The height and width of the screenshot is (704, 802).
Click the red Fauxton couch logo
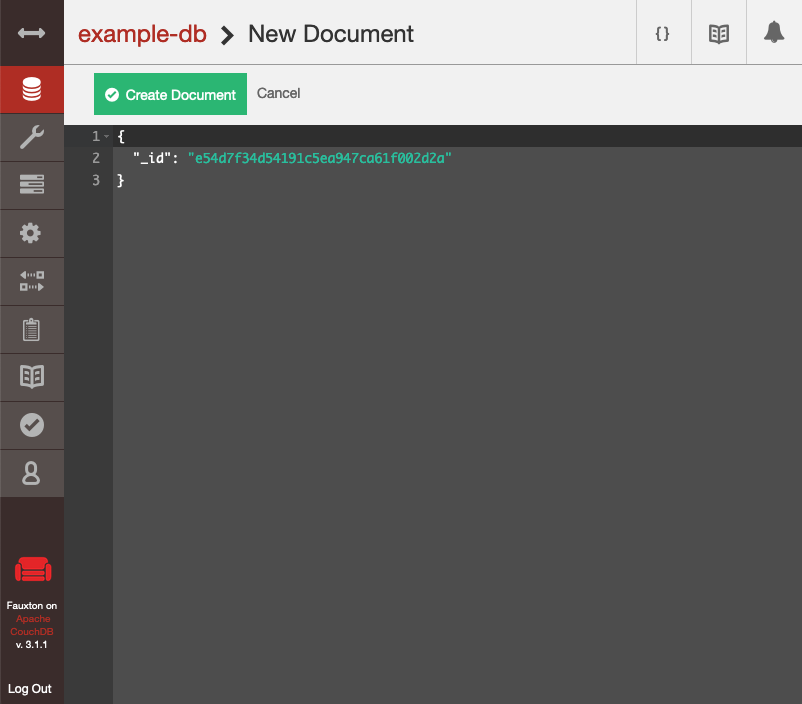click(x=32, y=569)
